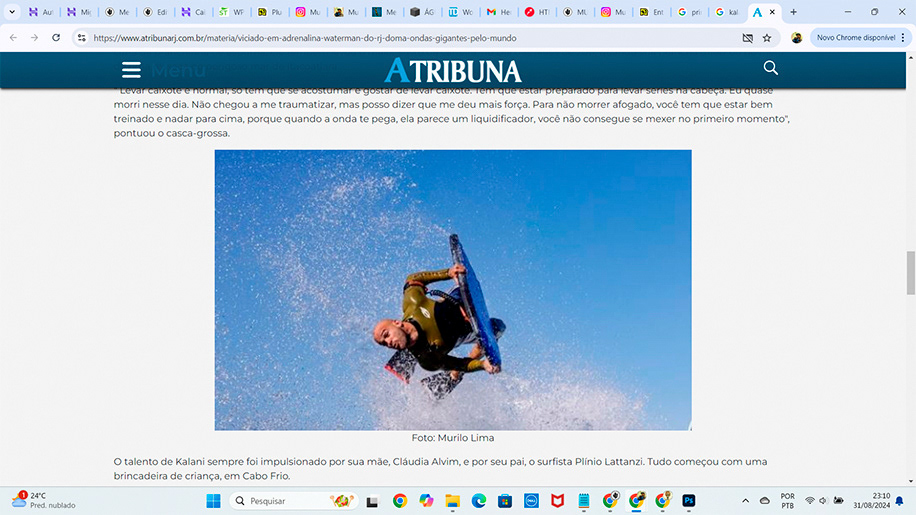Open the tab search dropdown arrow

pos(12,12)
